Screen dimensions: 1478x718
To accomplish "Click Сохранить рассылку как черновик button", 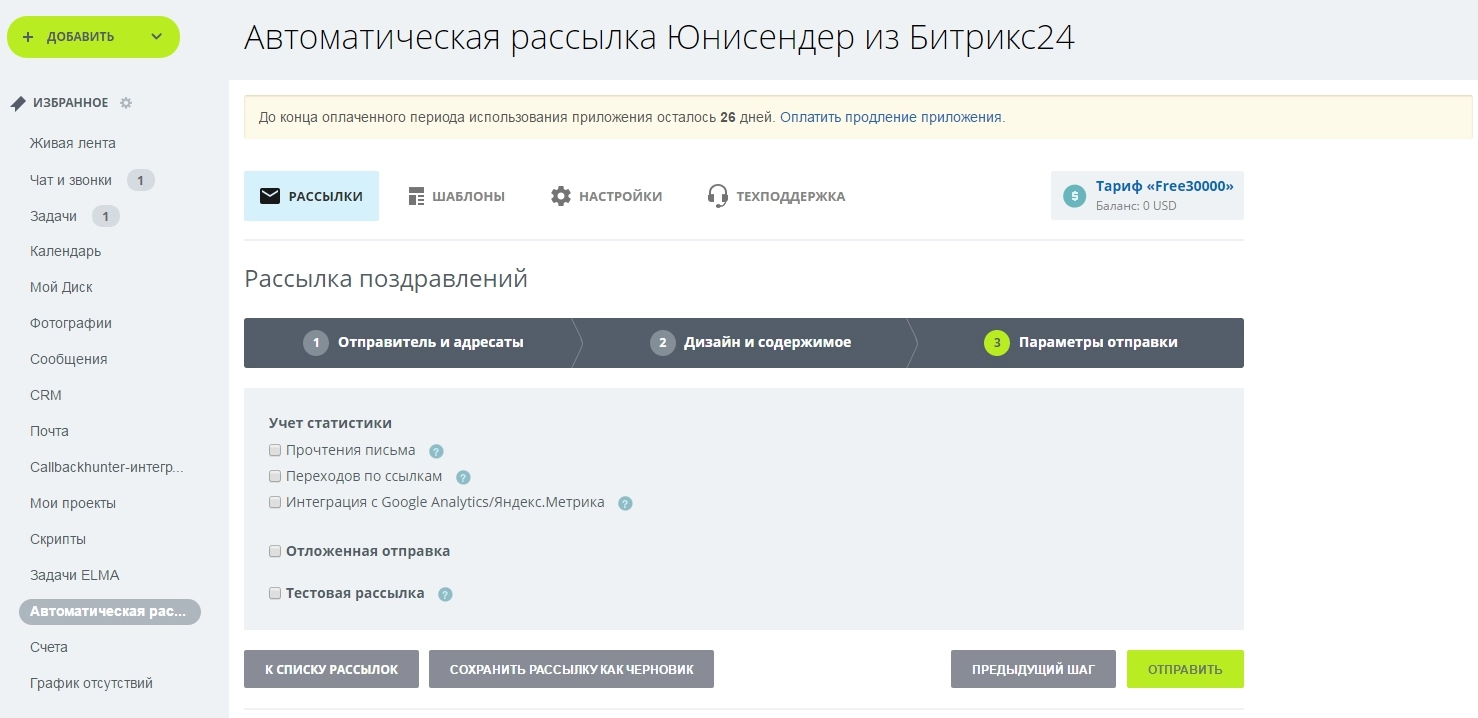I will (x=571, y=669).
